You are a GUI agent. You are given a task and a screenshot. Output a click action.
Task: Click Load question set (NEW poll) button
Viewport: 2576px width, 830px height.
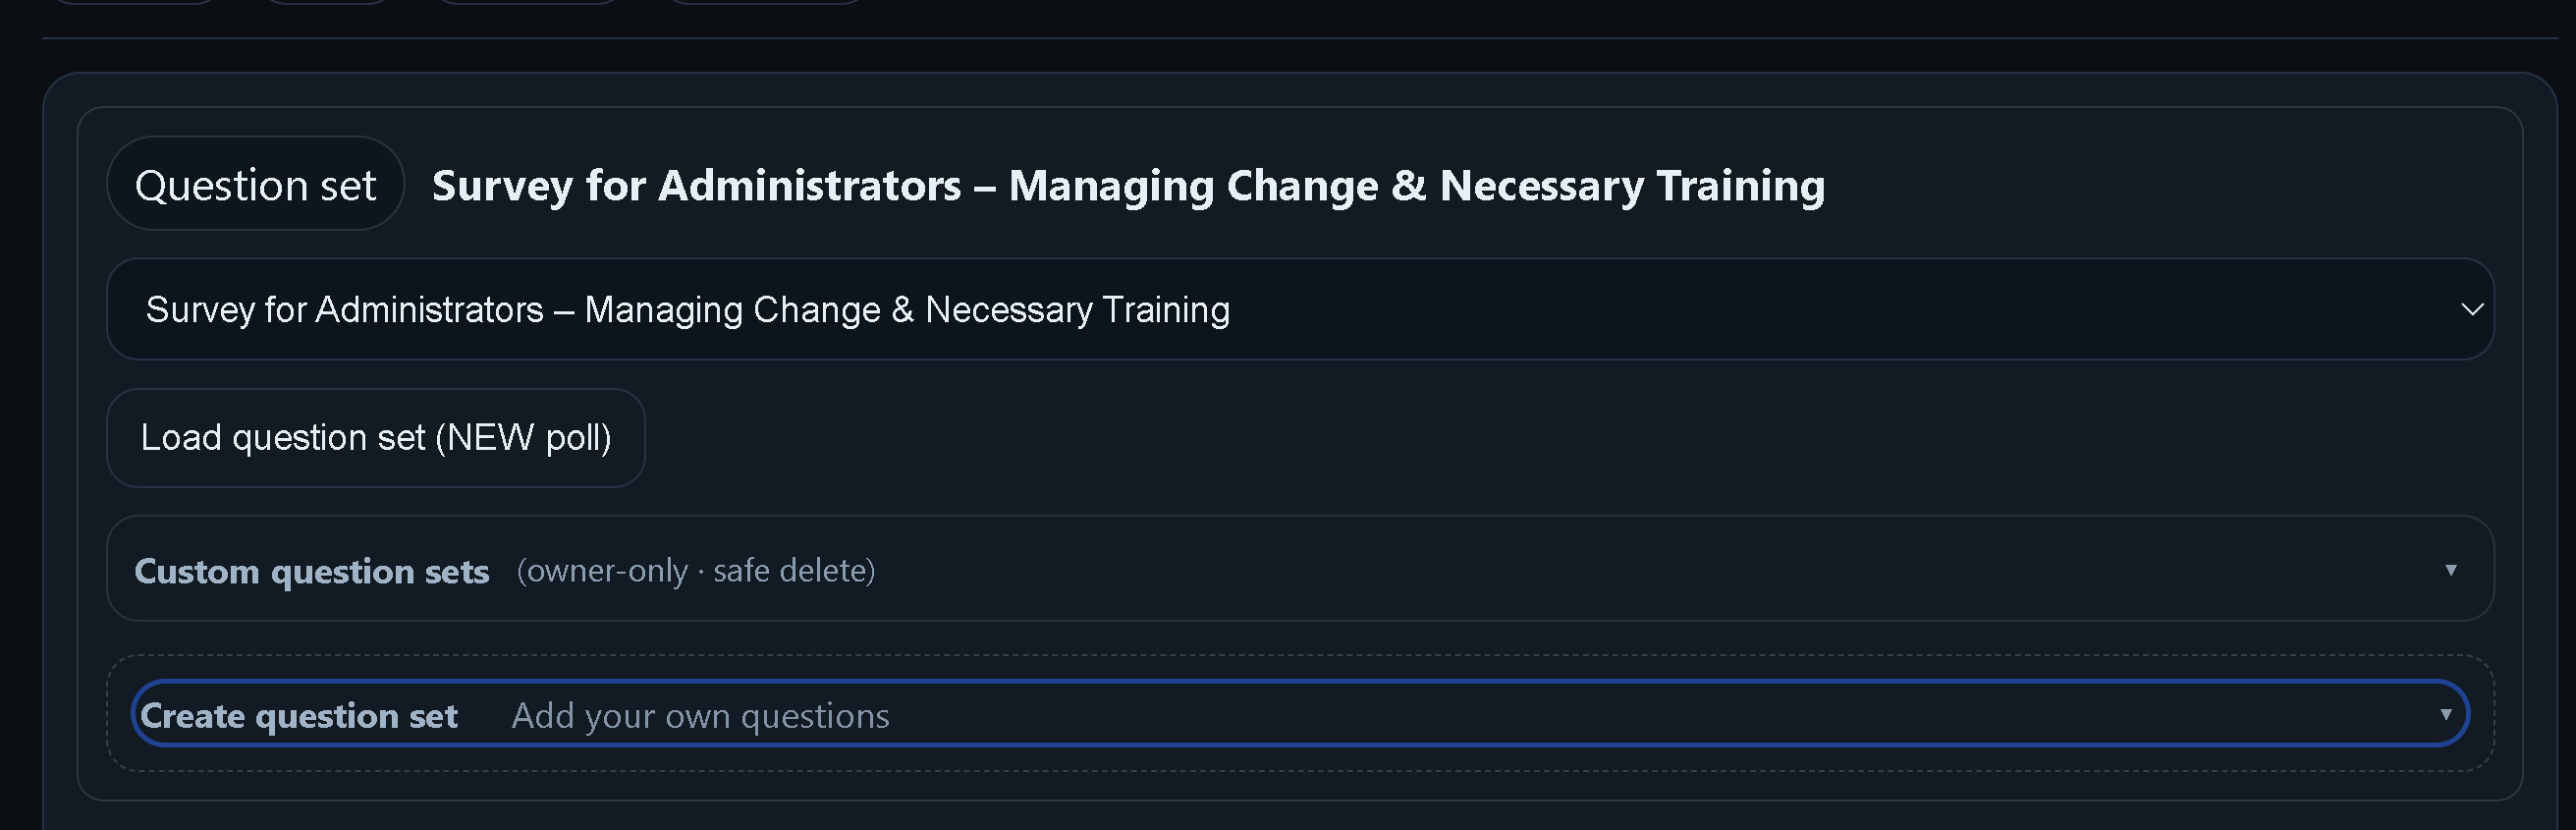tap(375, 438)
